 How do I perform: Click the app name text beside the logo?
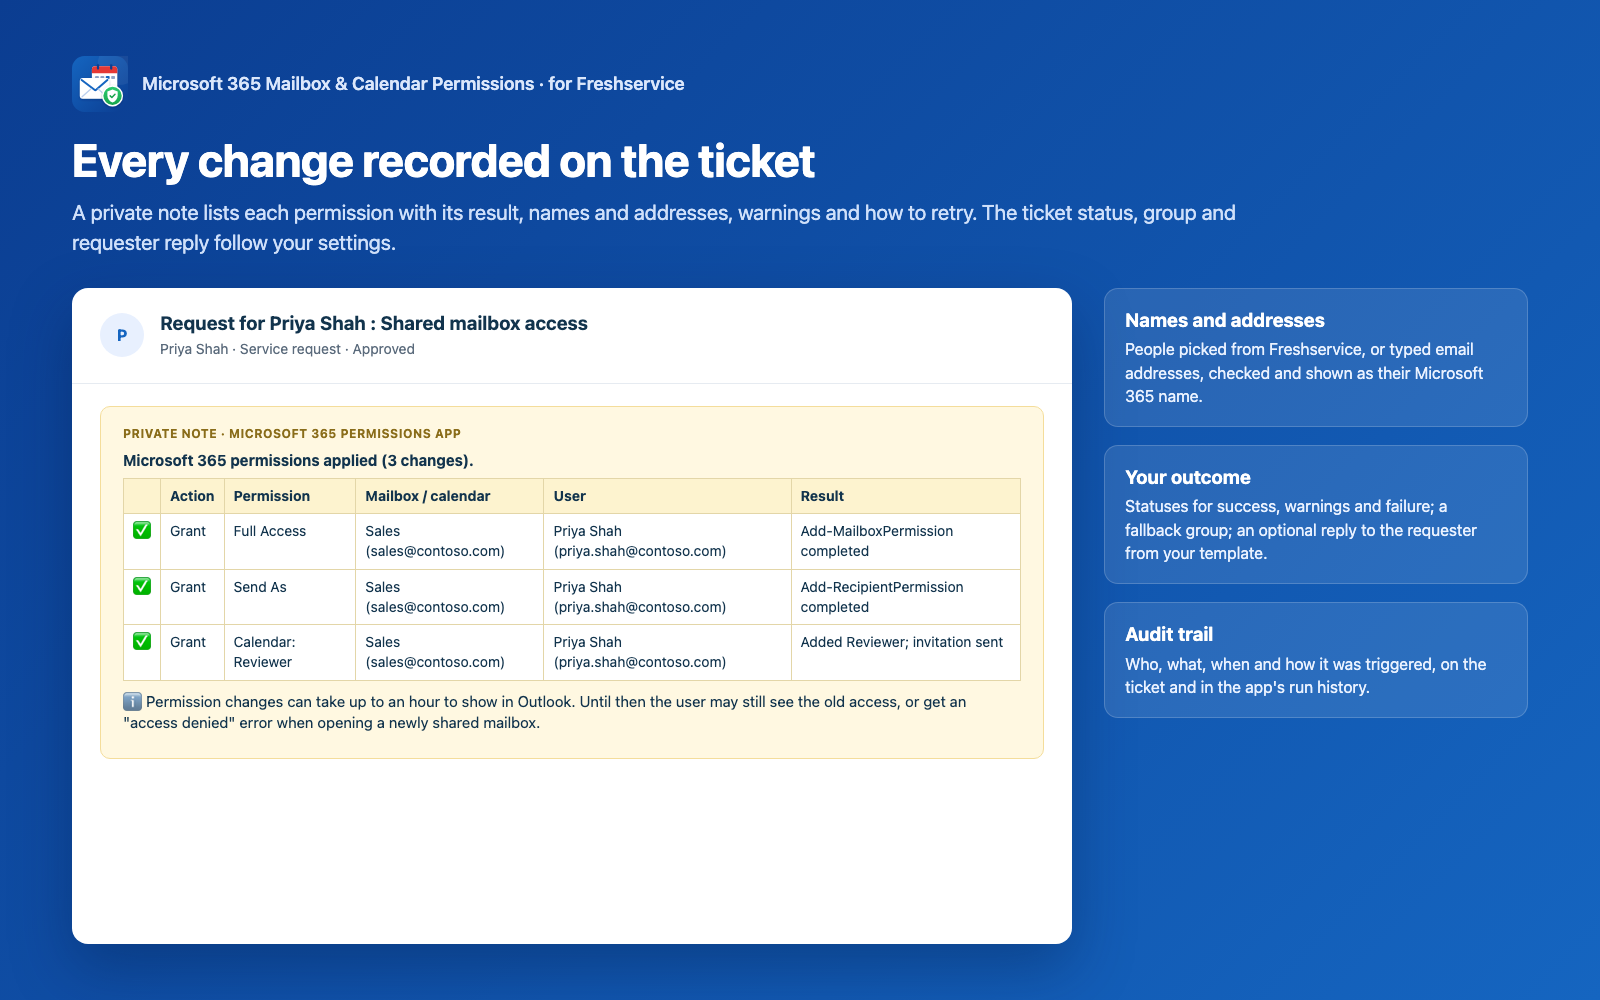click(x=413, y=84)
